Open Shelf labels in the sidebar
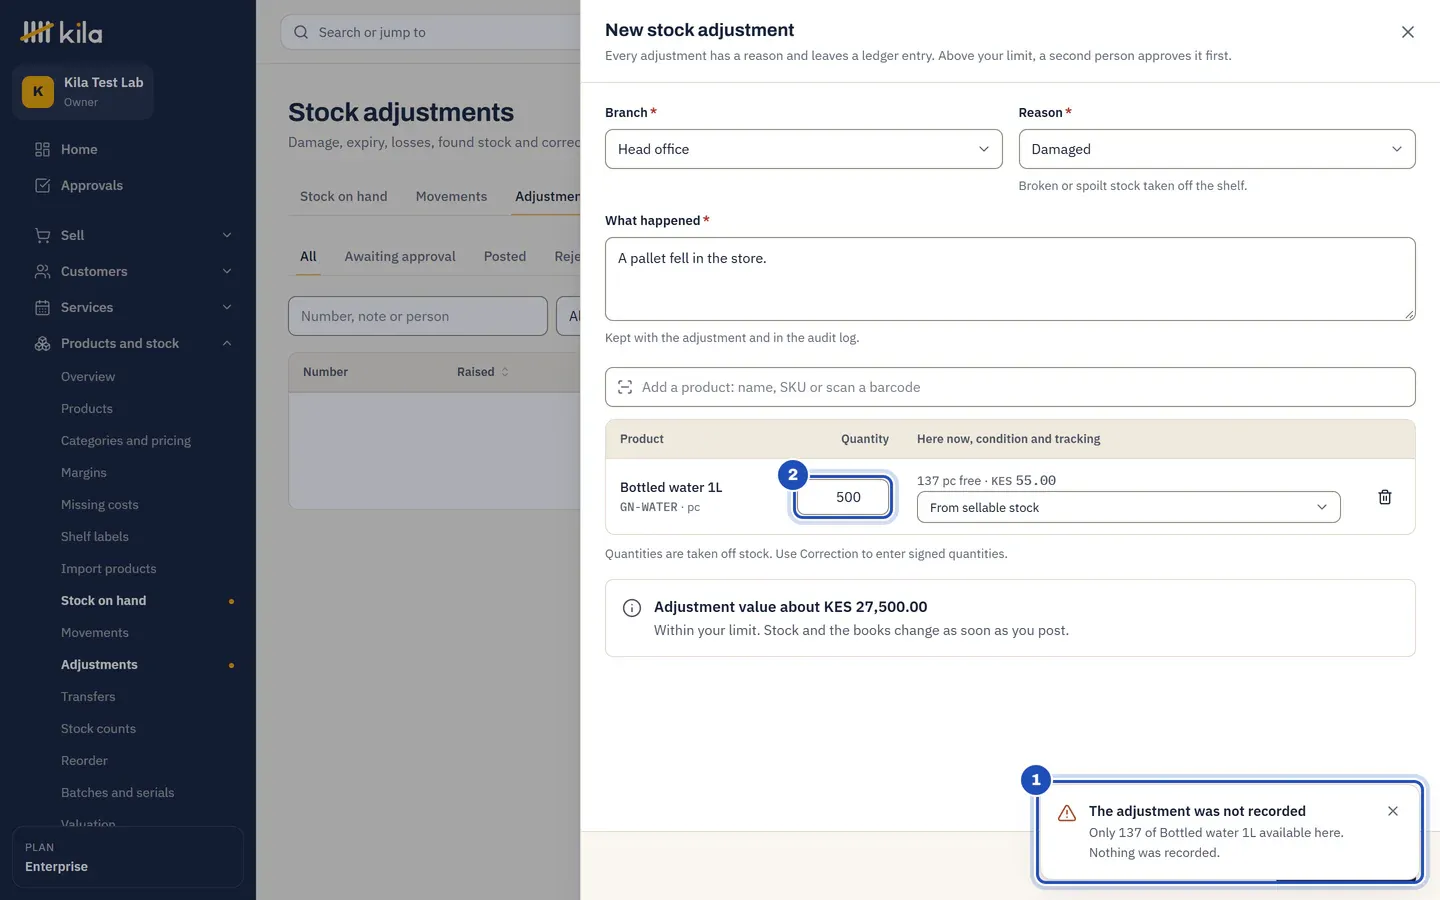The image size is (1440, 900). coord(95,537)
